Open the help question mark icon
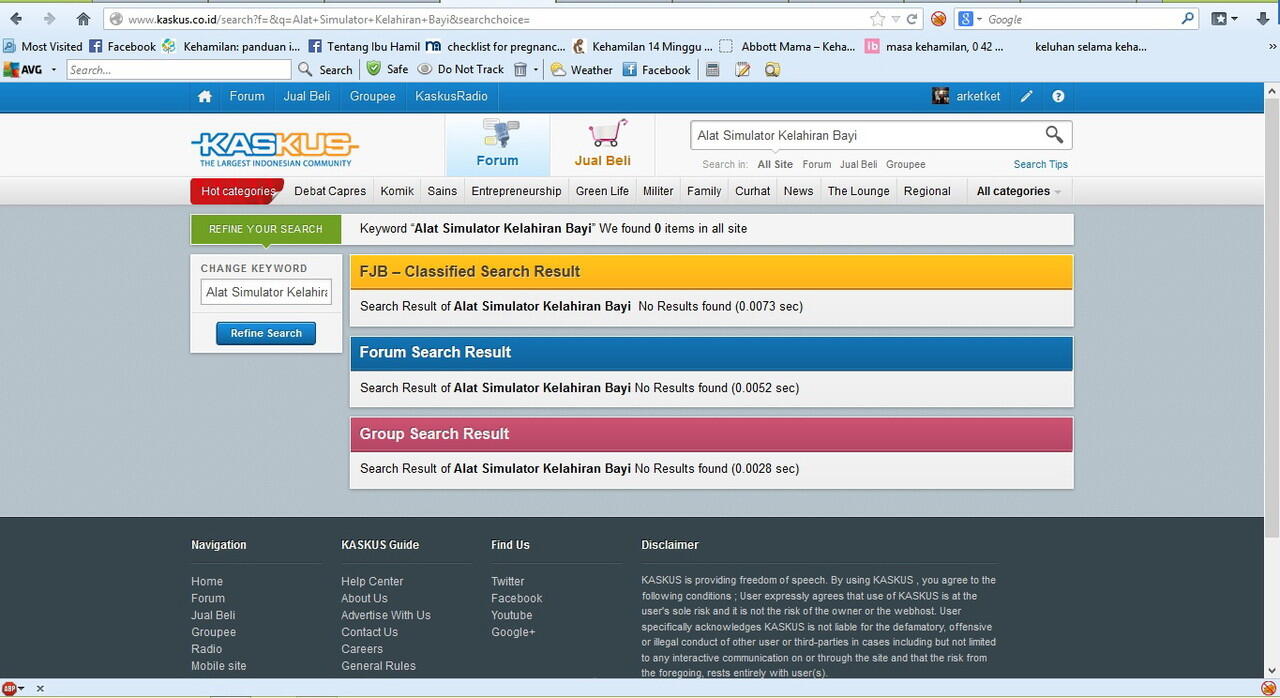1280x698 pixels. tap(1058, 96)
